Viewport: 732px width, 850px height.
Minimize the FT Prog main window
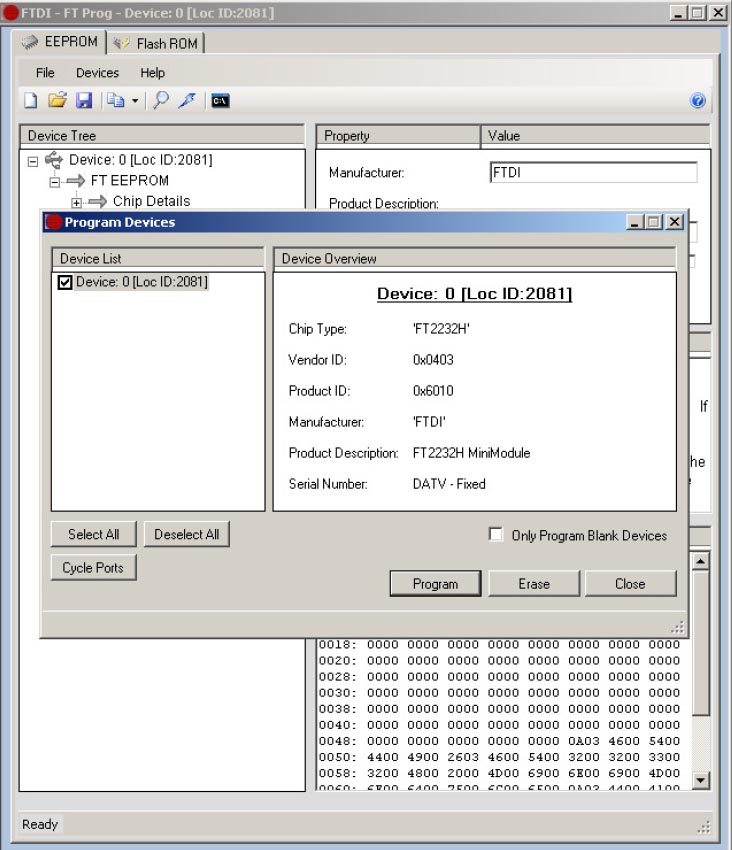[678, 12]
